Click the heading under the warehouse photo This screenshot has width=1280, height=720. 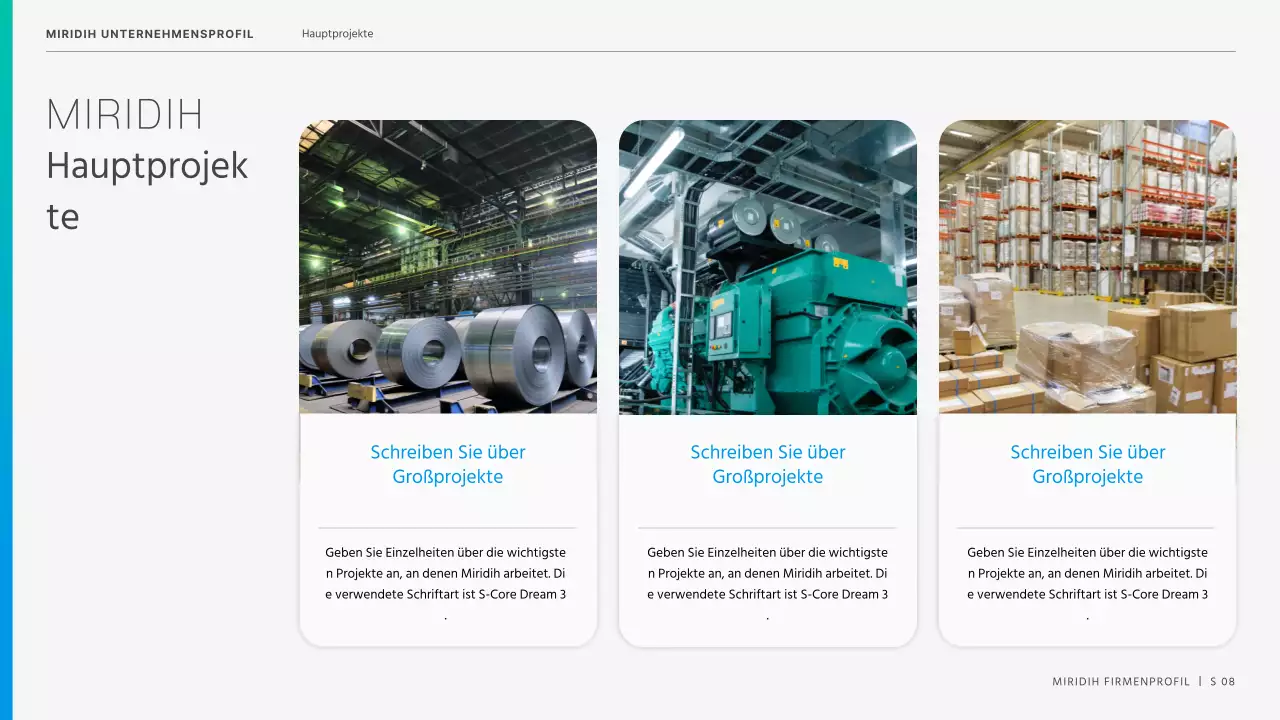pyautogui.click(x=1087, y=464)
